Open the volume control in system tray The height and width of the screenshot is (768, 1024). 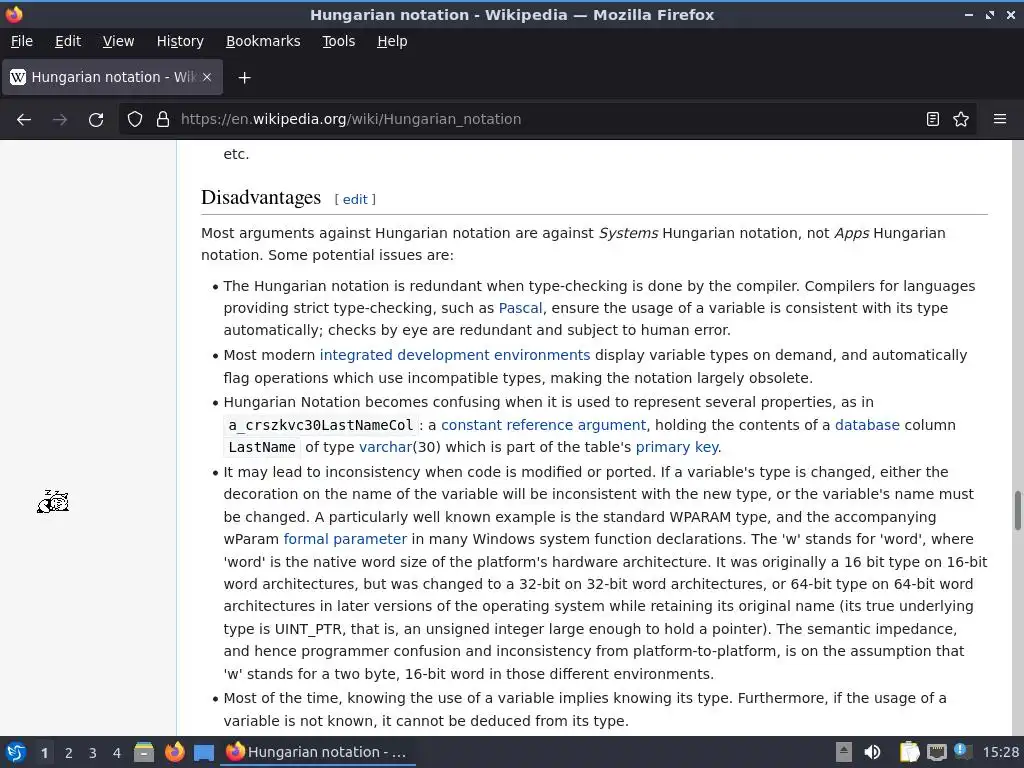872,752
